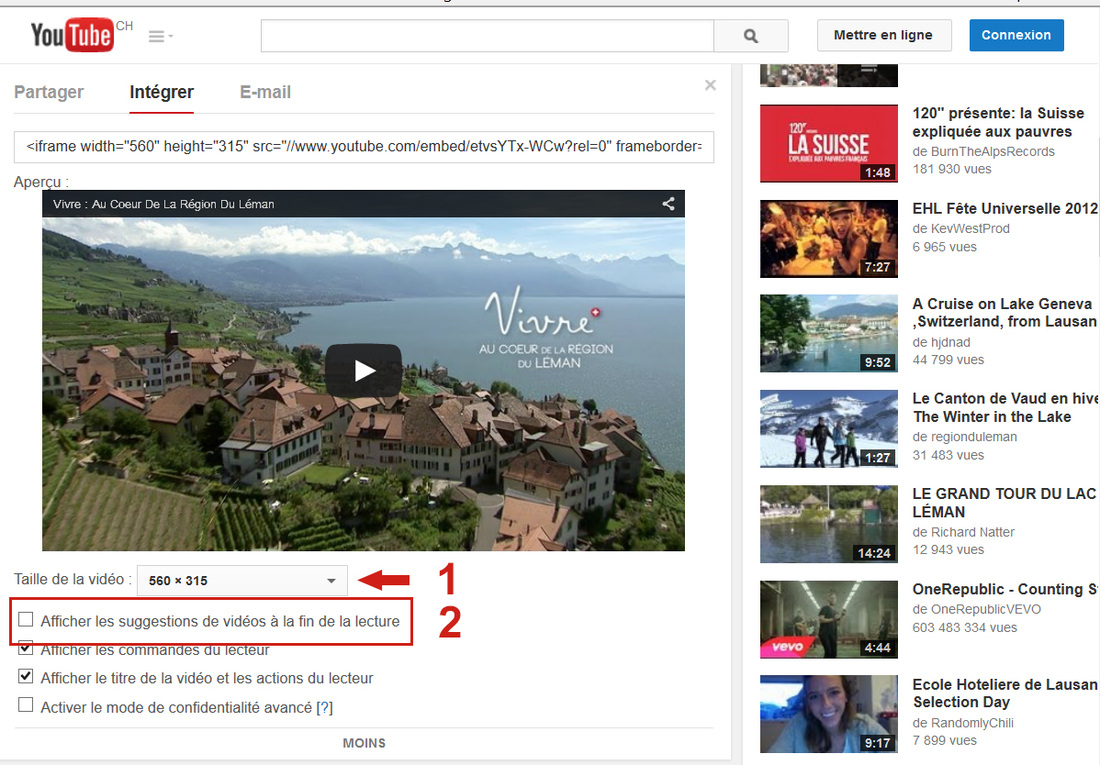Screen dimensions: 1100x765
Task: Close the share panel with X
Action: [710, 86]
